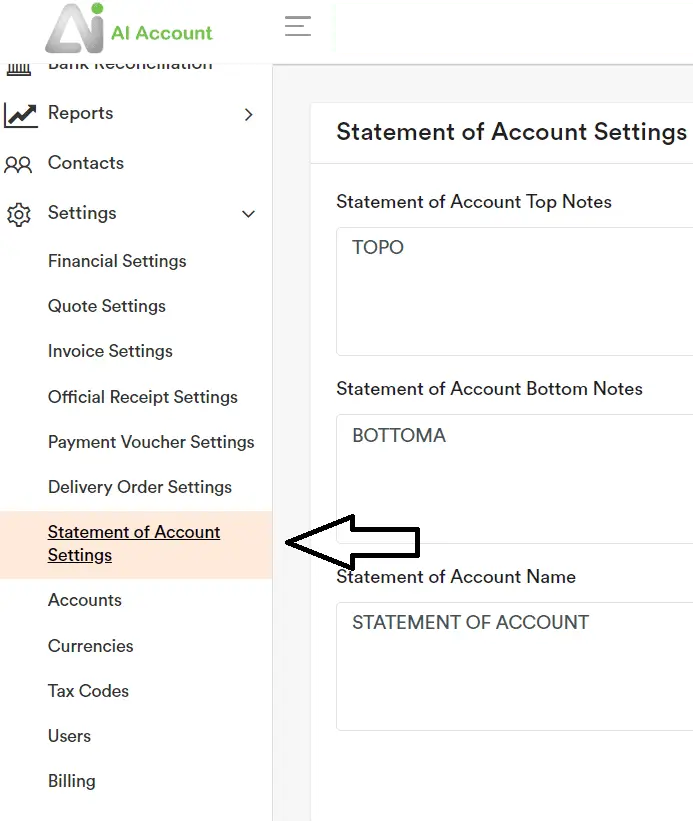Select Statement of Account Settings item
Viewport: 693px width, 821px height.
134,544
